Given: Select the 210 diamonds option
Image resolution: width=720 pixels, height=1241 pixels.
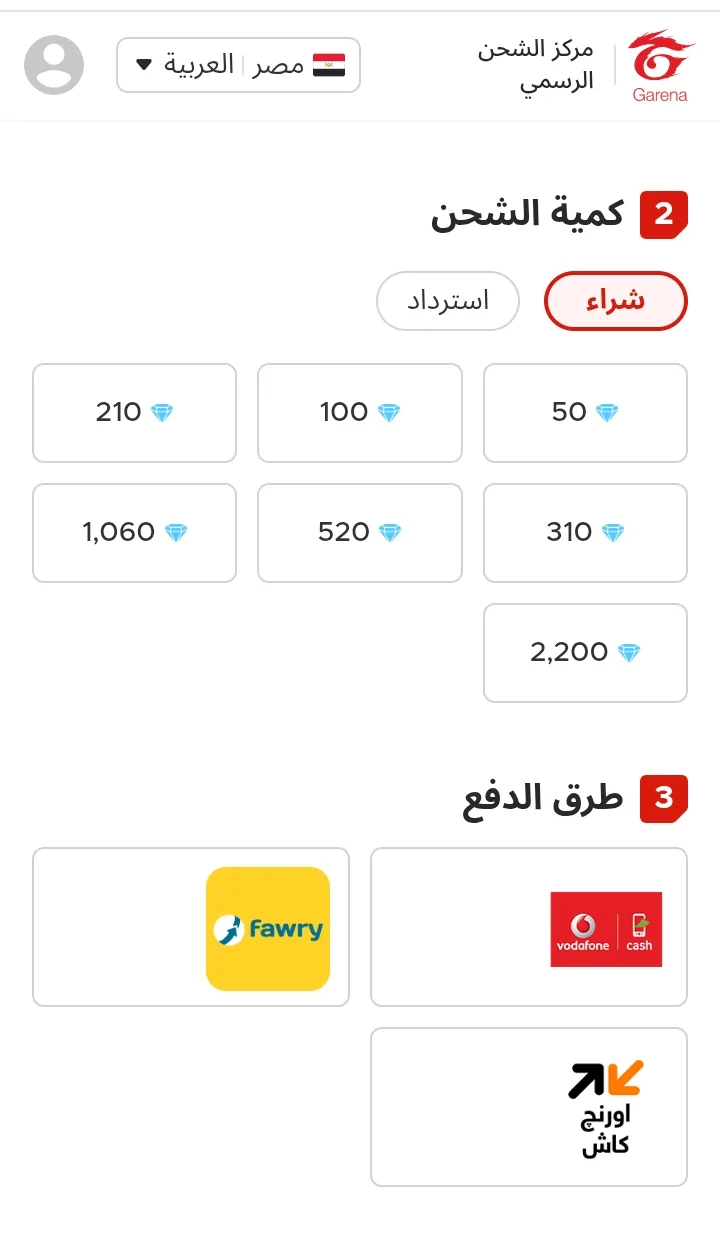Looking at the screenshot, I should 134,413.
